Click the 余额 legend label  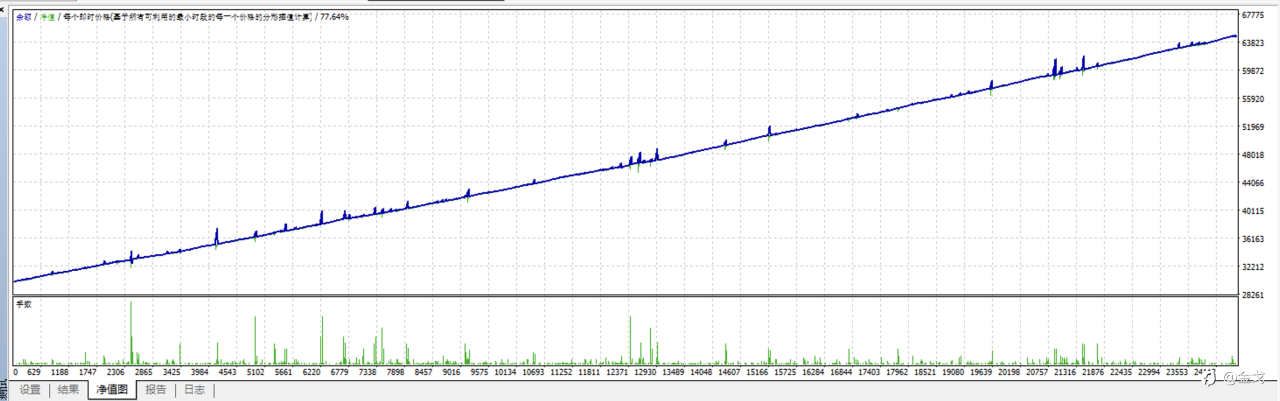23,17
